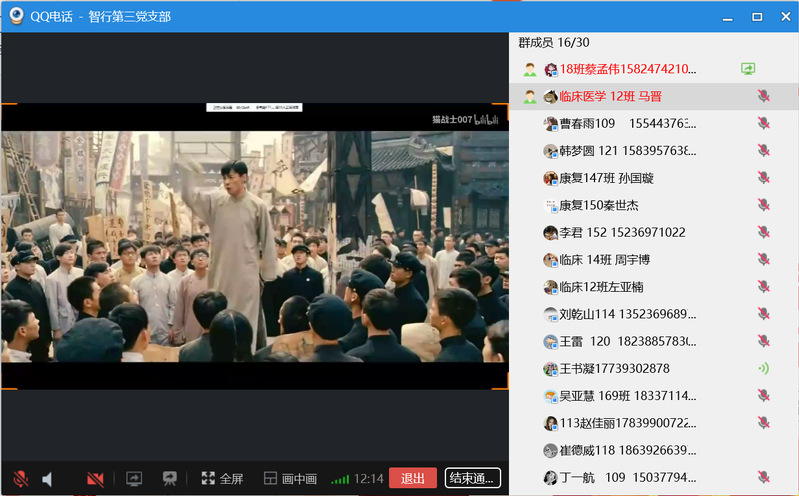Click muted mic icon for 临床医学 12班 马晋
Viewport: 799px width, 496px height.
(763, 96)
